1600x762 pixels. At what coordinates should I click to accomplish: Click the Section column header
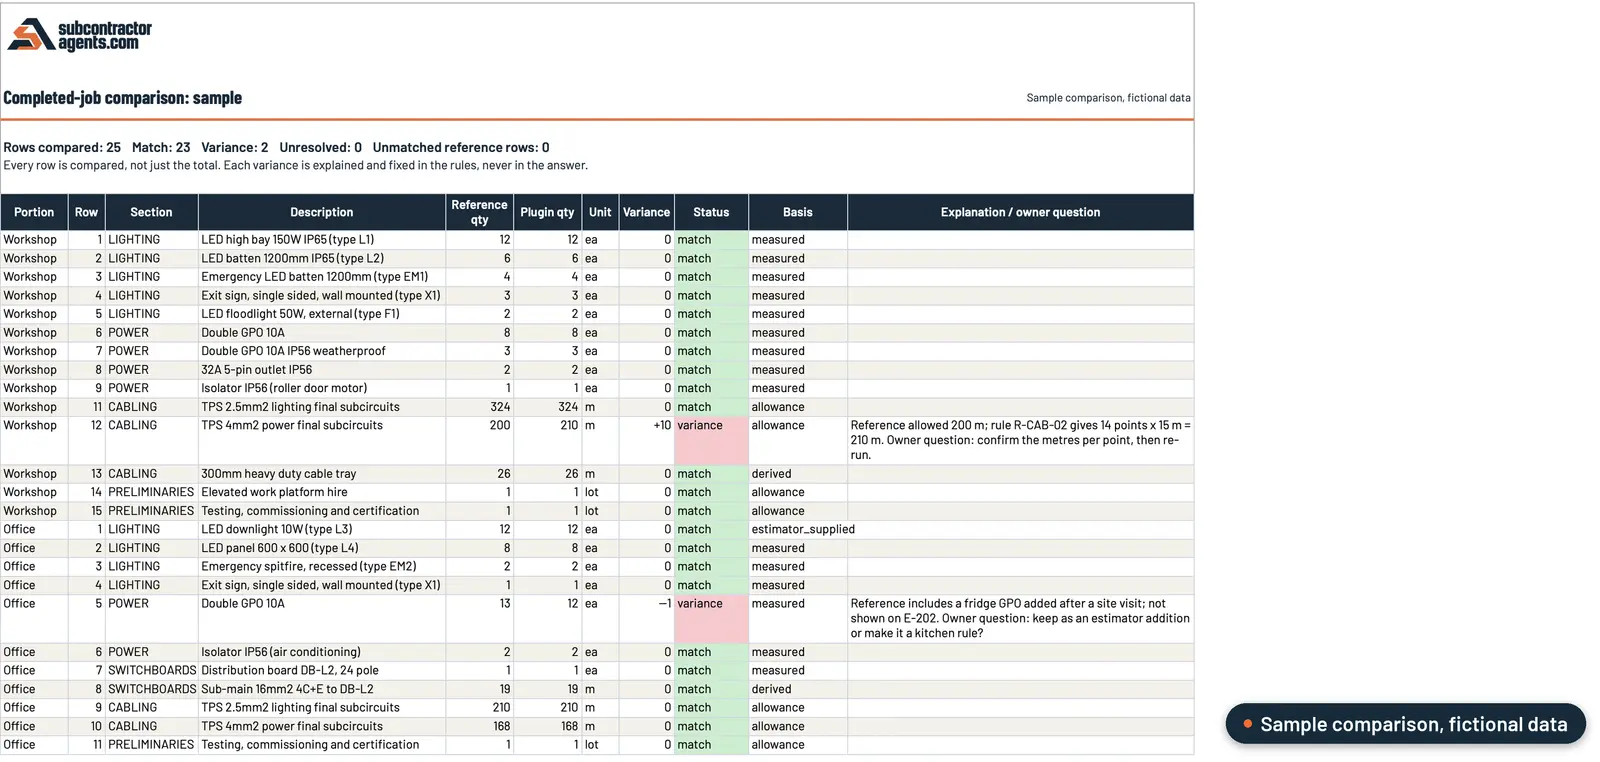point(151,212)
